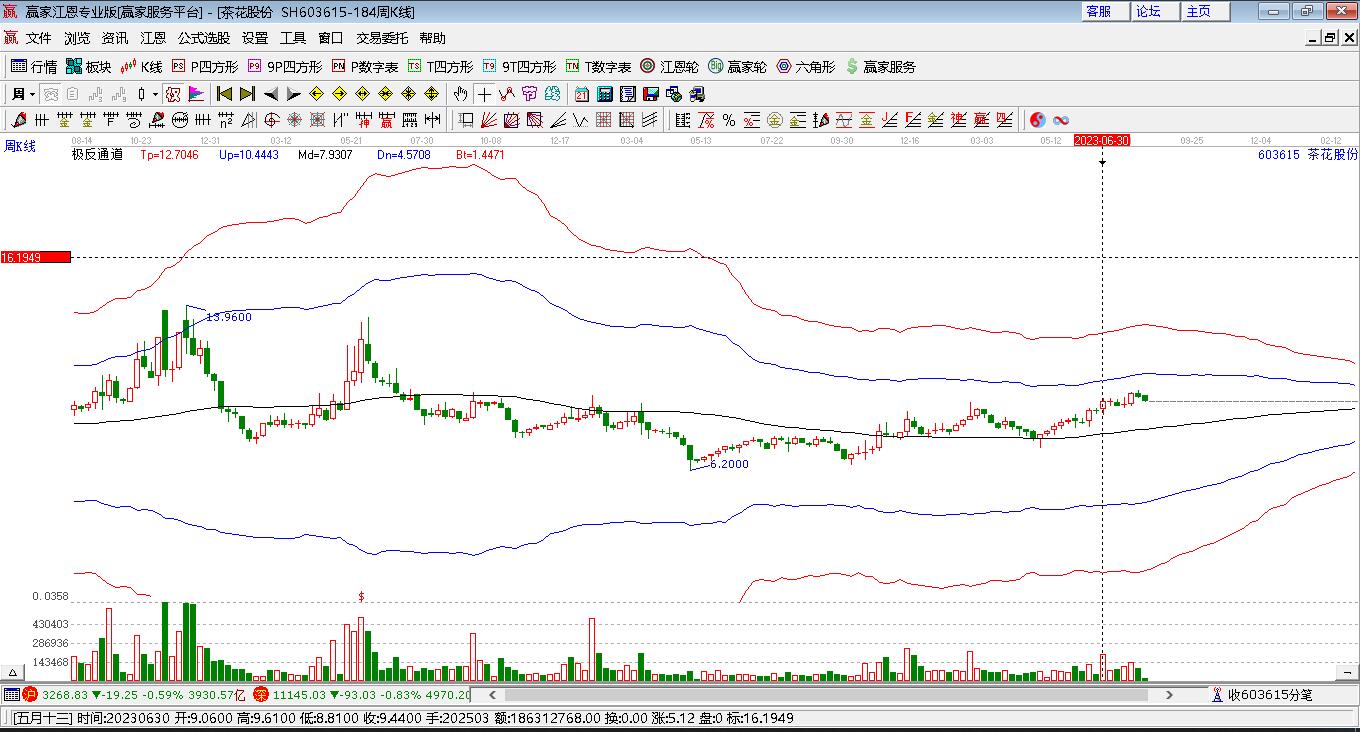Click the red-blue yin-yang icon
The image size is (1360, 732).
[1038, 120]
